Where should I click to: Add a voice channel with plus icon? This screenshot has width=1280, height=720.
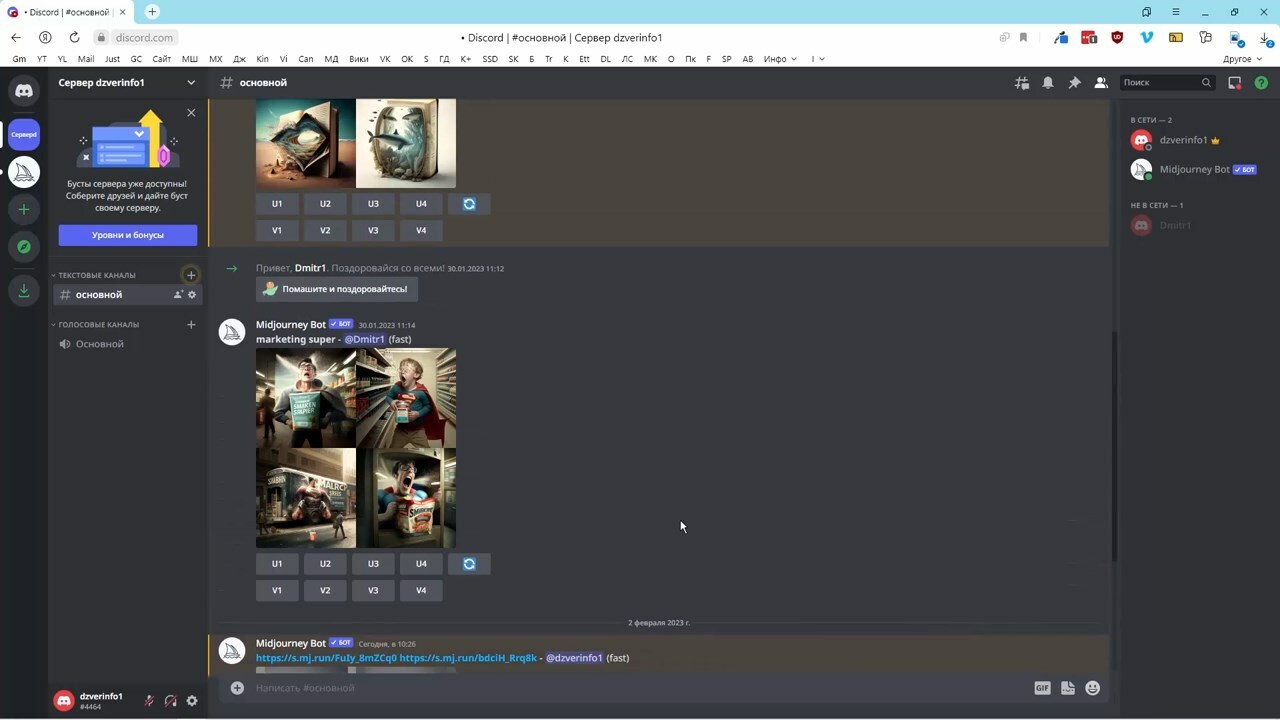pos(191,324)
